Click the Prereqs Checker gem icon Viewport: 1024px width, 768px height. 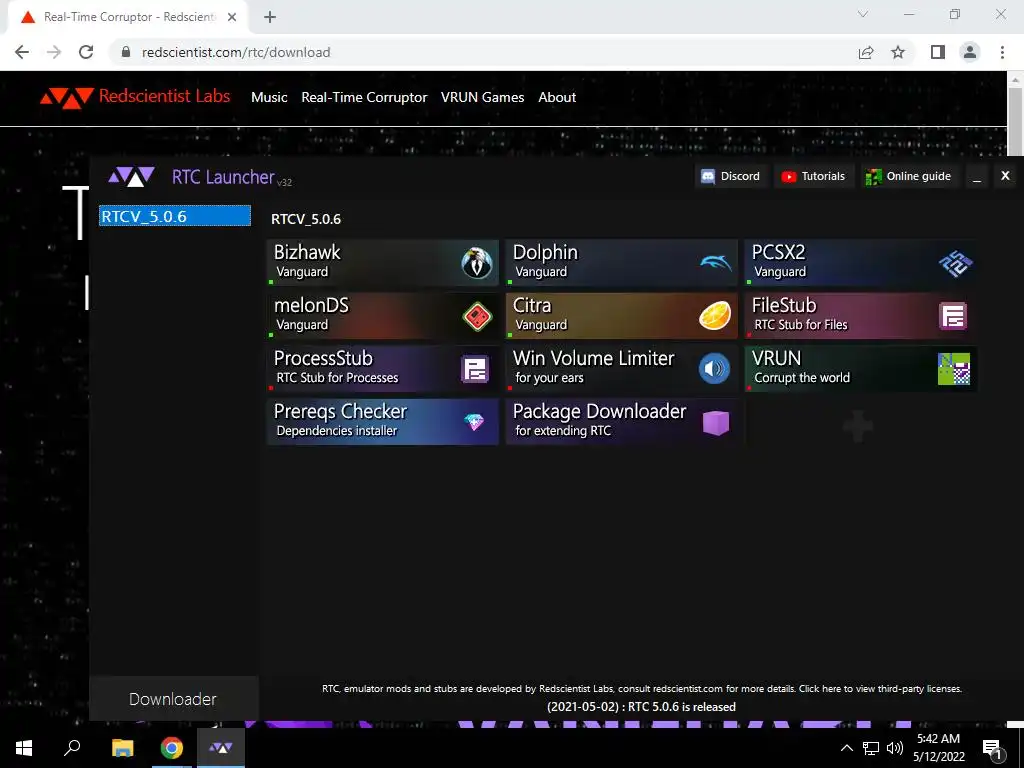click(474, 422)
